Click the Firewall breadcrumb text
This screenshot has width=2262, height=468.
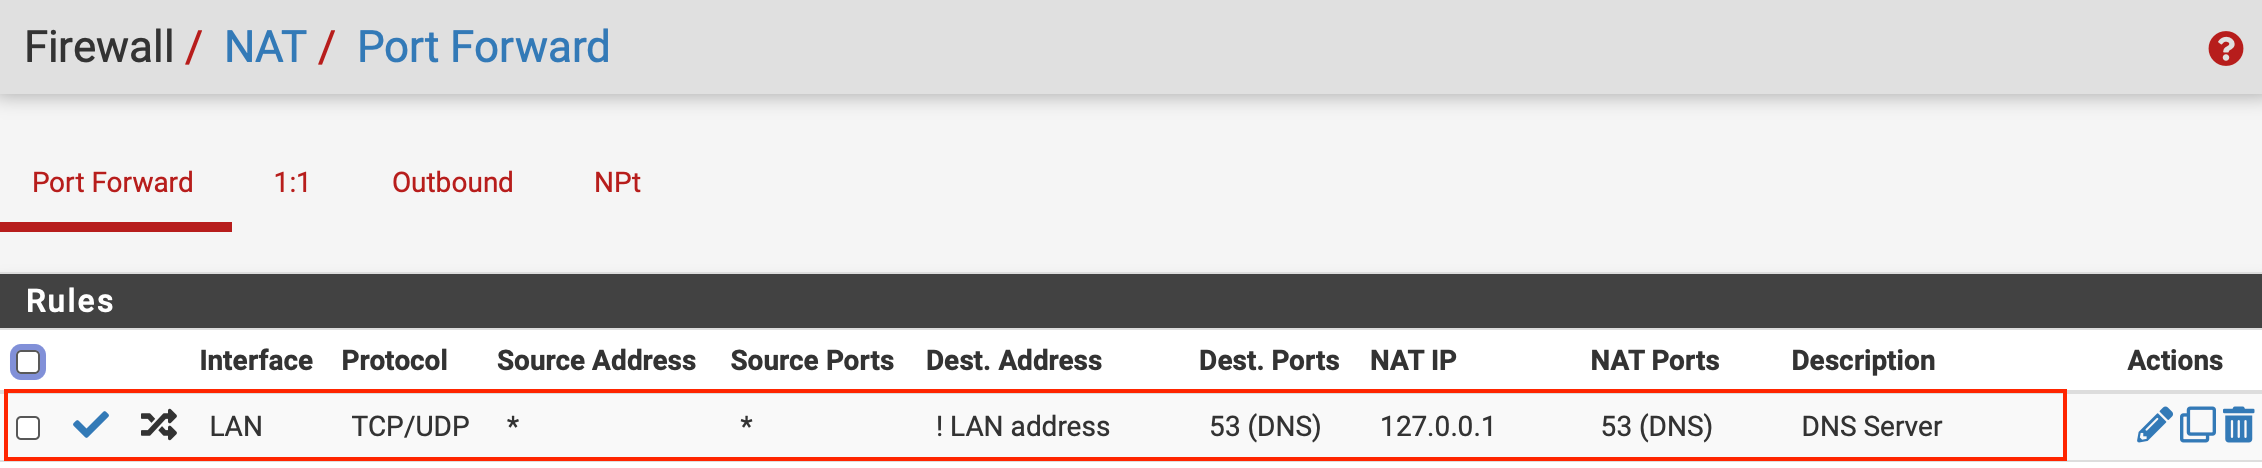coord(99,47)
